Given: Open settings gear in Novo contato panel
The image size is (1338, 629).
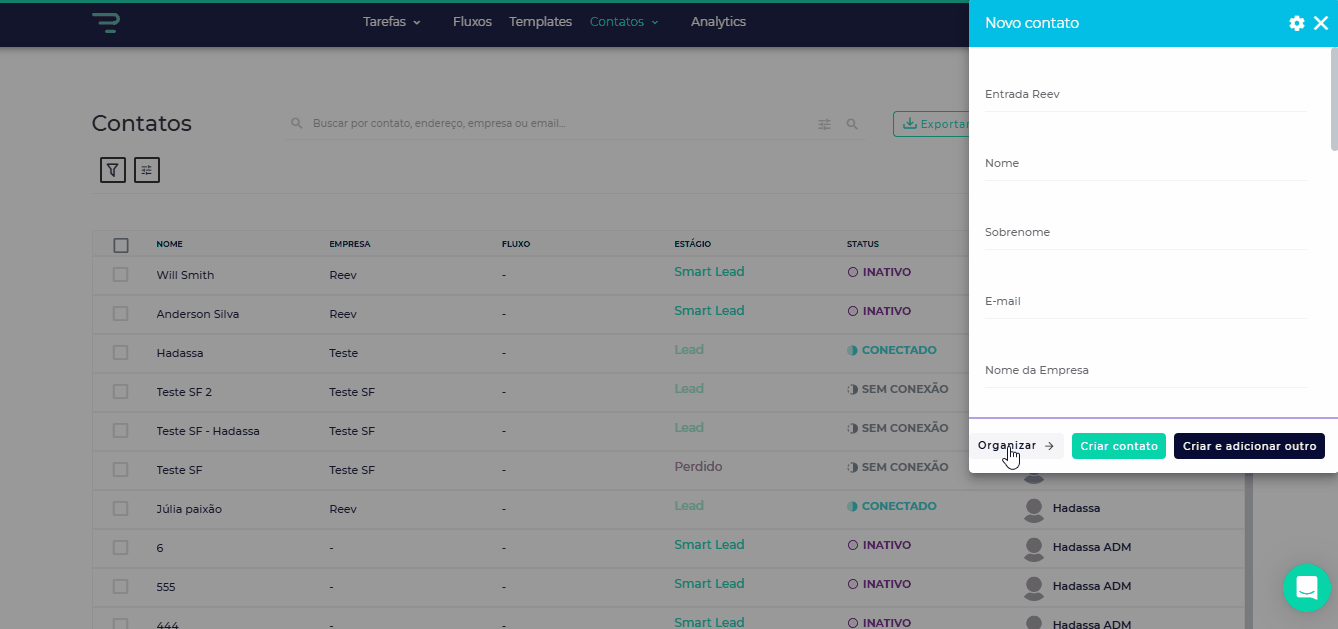Looking at the screenshot, I should coord(1297,23).
